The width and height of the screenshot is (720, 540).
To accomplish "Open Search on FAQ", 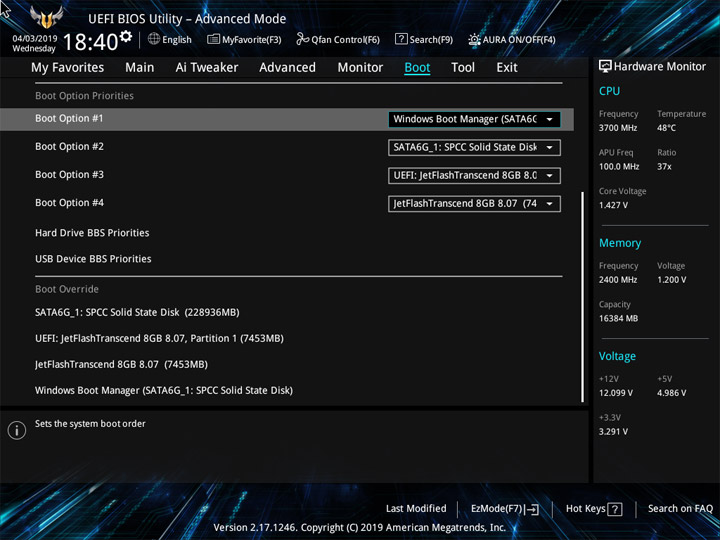I will click(680, 509).
